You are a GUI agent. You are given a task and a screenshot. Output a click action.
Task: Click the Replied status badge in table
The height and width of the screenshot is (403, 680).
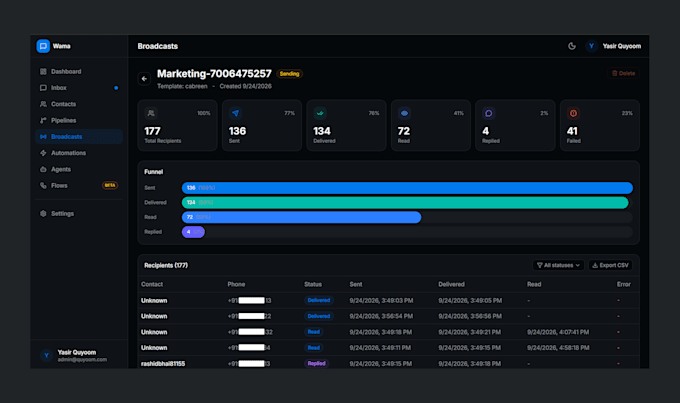coord(317,364)
